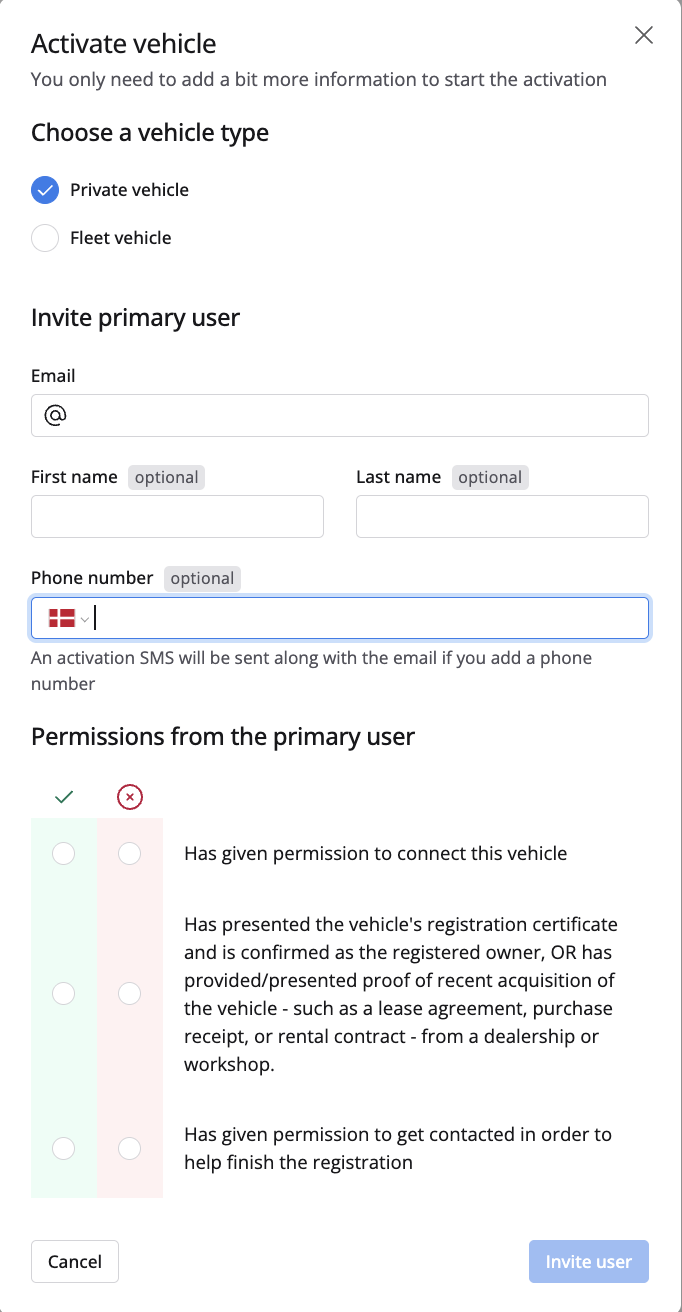Expand the country code chevron arrow
682x1312 pixels.
[85, 620]
